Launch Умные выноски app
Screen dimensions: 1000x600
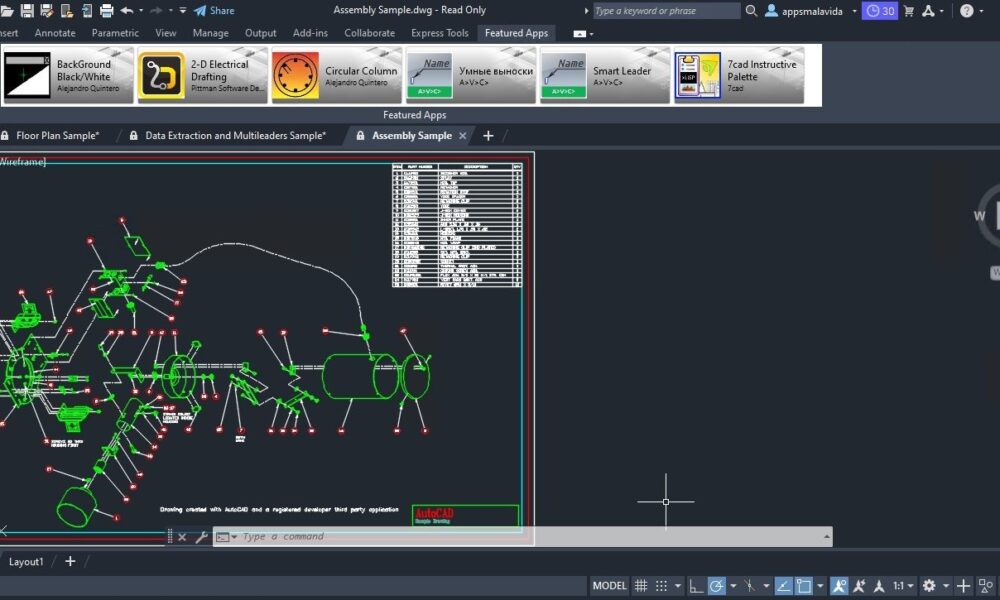coord(471,75)
